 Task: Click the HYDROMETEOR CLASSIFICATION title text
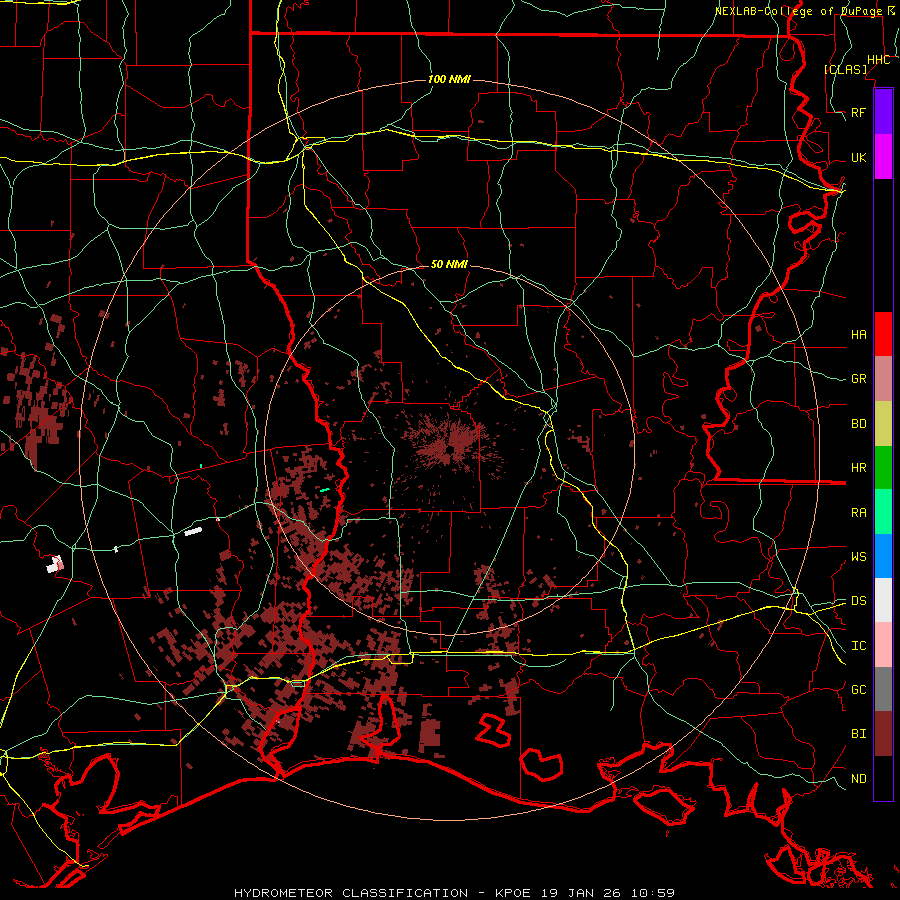[351, 893]
